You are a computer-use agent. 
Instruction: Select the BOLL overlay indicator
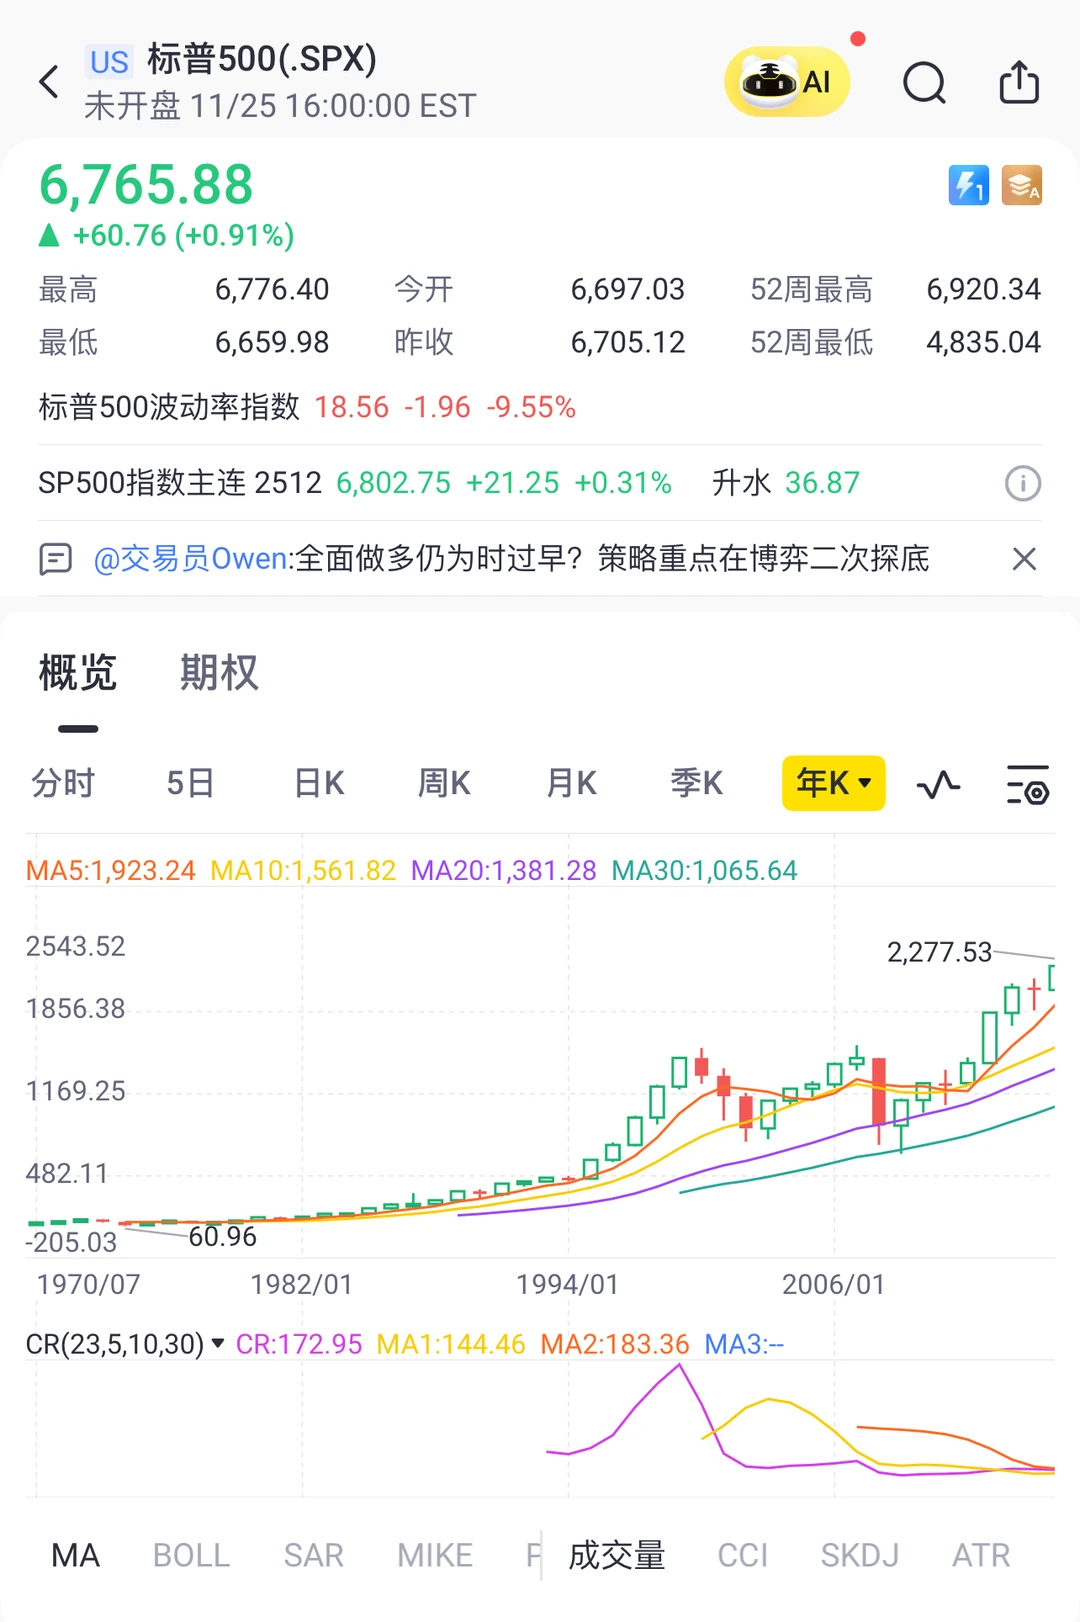click(191, 1555)
